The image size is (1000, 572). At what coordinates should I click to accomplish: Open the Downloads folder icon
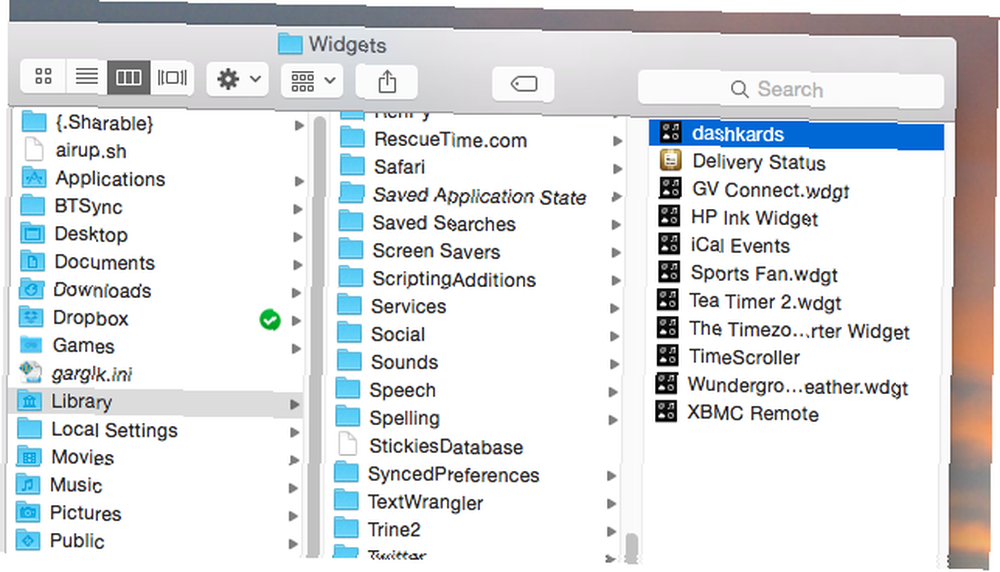pos(32,289)
